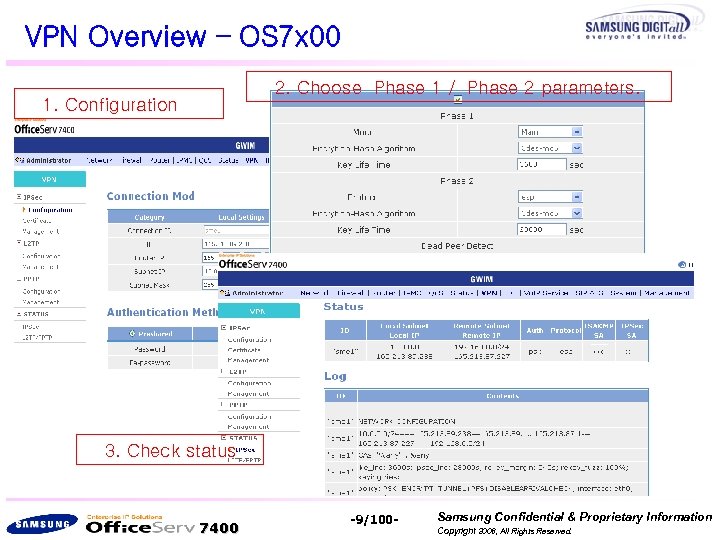This screenshot has width=720, height=540.
Task: Click the Samsung DigitAll logo
Action: tap(637, 28)
